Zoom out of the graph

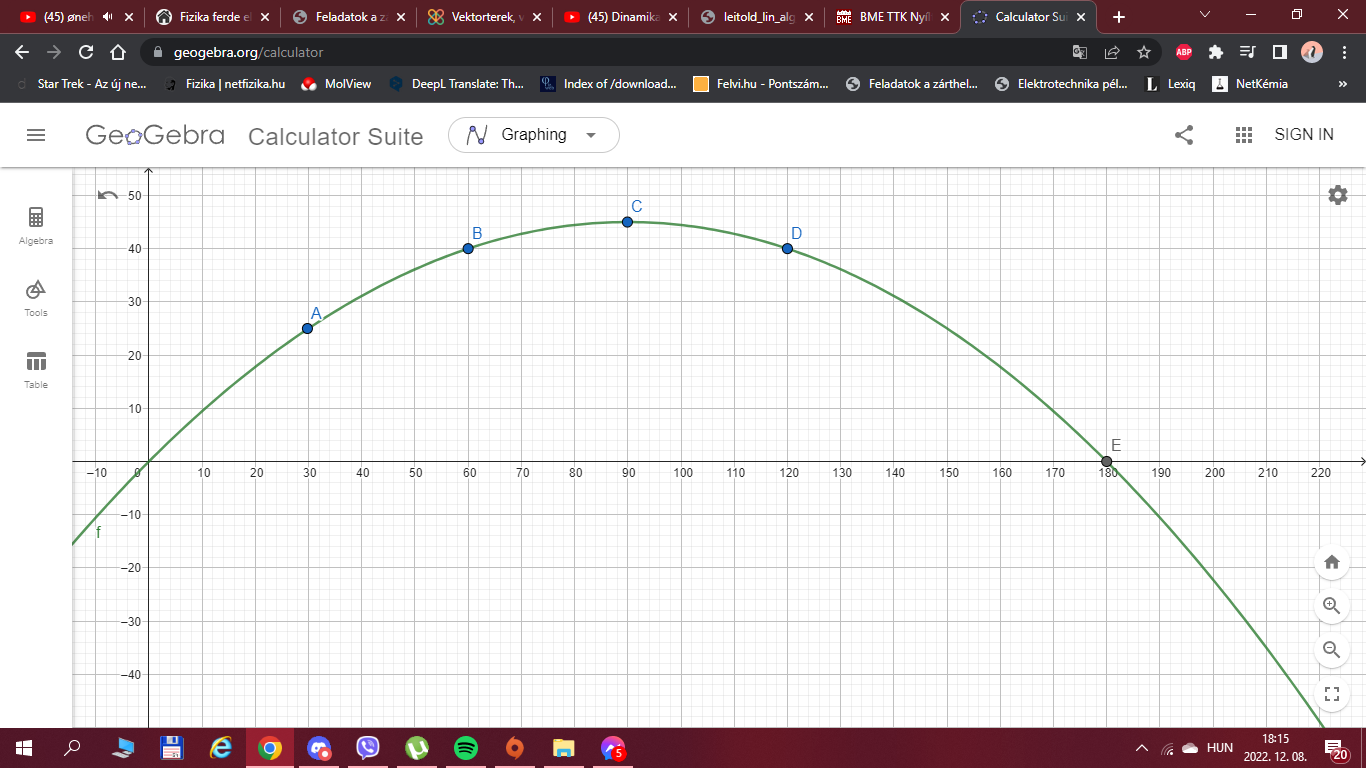(x=1331, y=649)
